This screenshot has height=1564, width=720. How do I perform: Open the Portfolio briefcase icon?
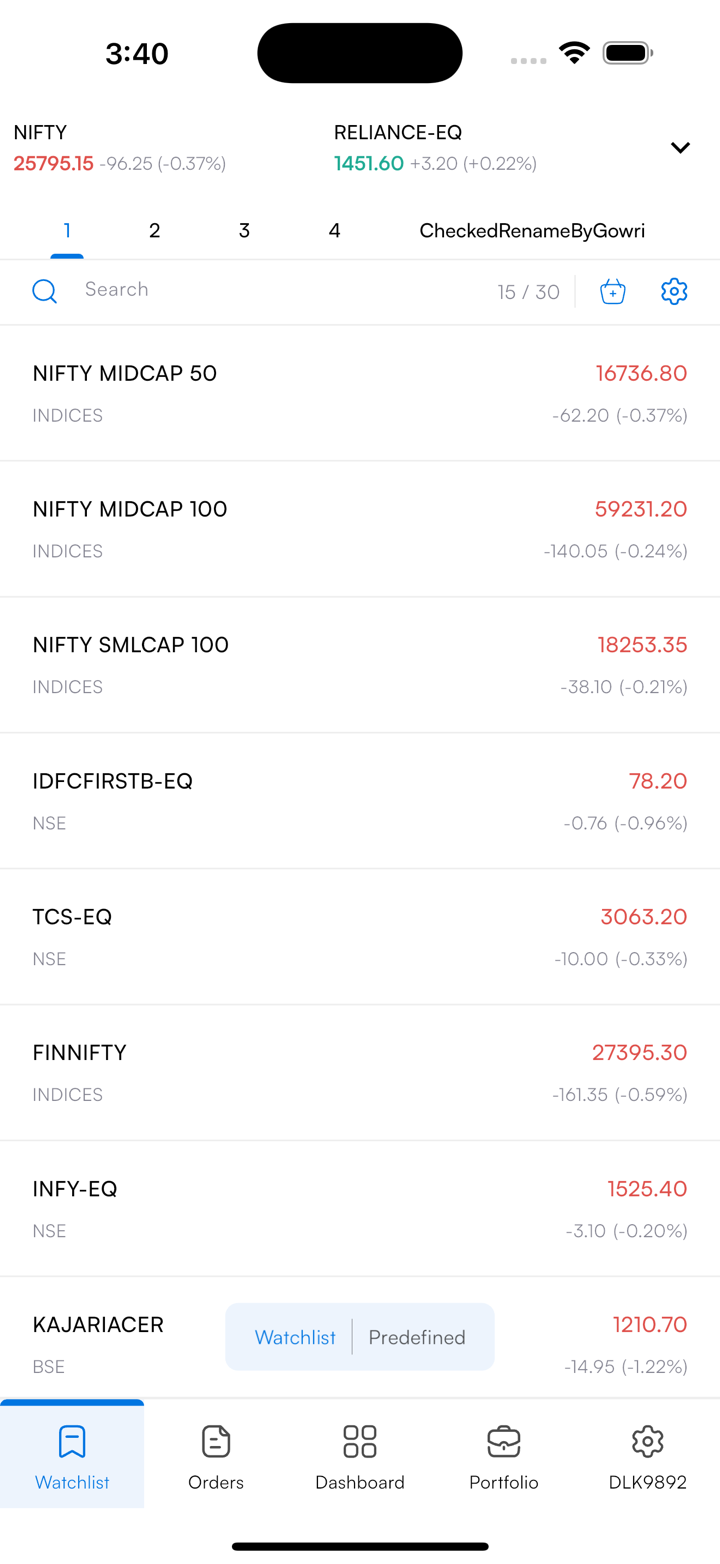tap(504, 1441)
